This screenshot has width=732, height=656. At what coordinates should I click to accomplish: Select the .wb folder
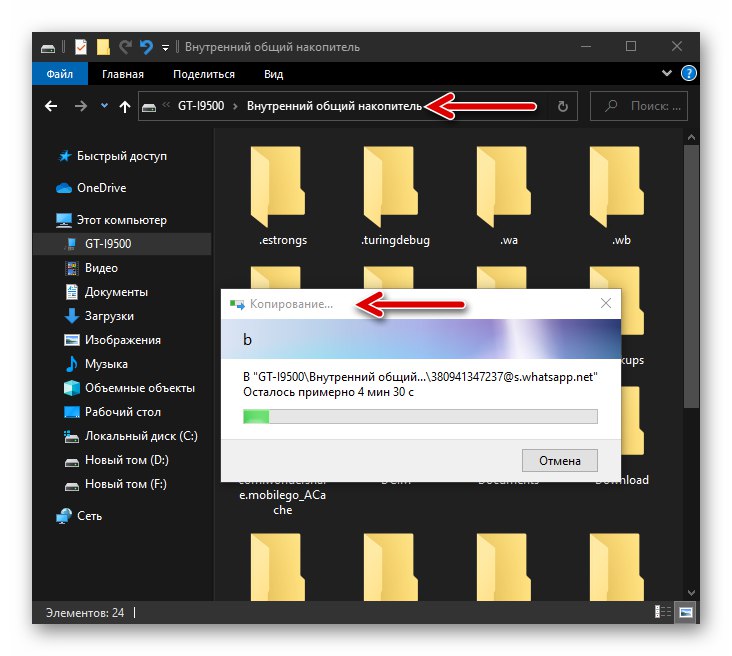pyautogui.click(x=621, y=196)
